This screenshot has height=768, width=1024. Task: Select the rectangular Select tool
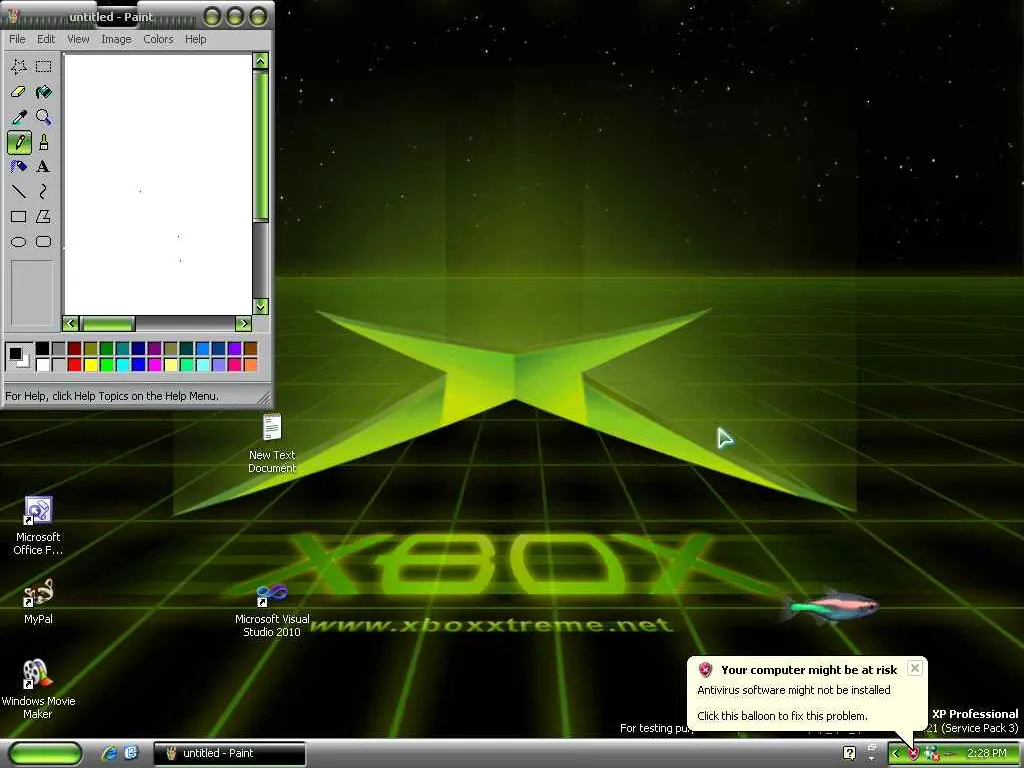(x=44, y=66)
